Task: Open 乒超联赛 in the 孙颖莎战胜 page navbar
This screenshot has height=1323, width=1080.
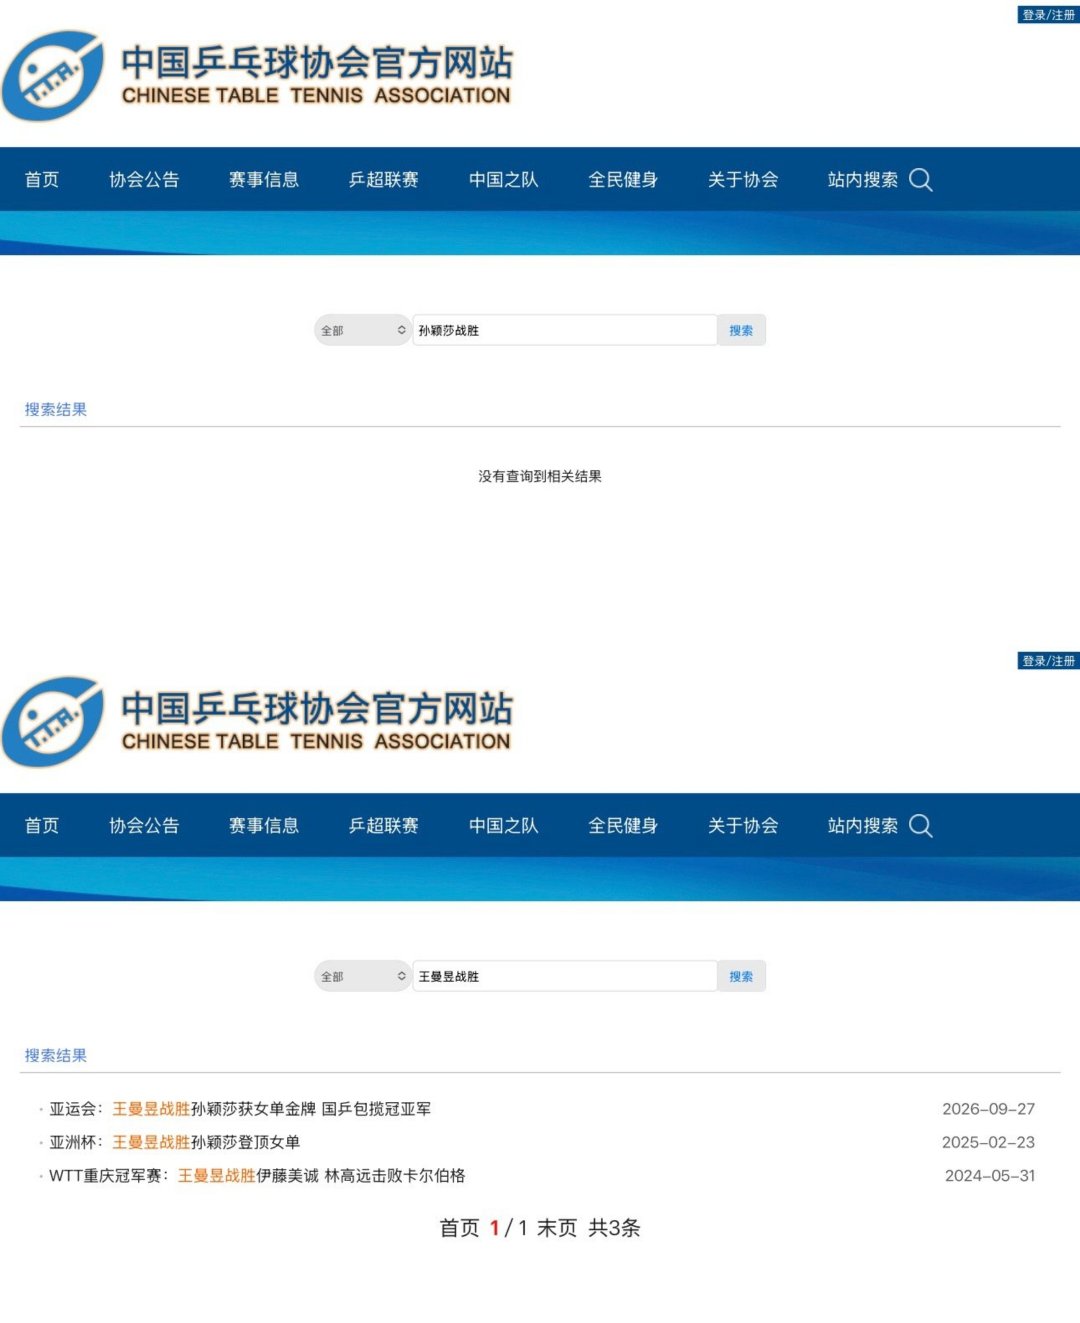Action: point(384,180)
